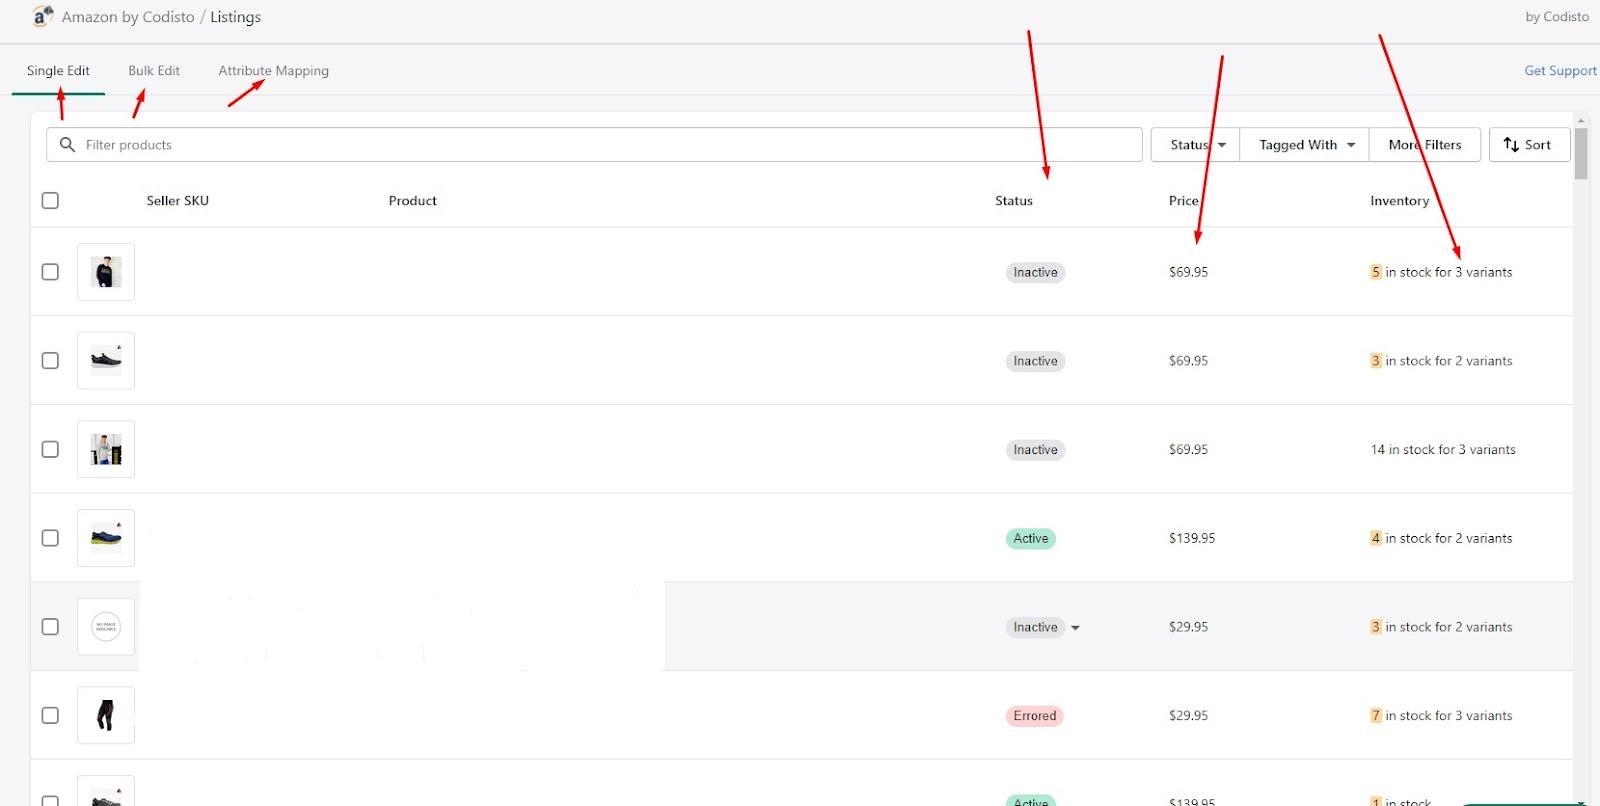Check the row with 5 in stock for 3 variants

point(50,272)
